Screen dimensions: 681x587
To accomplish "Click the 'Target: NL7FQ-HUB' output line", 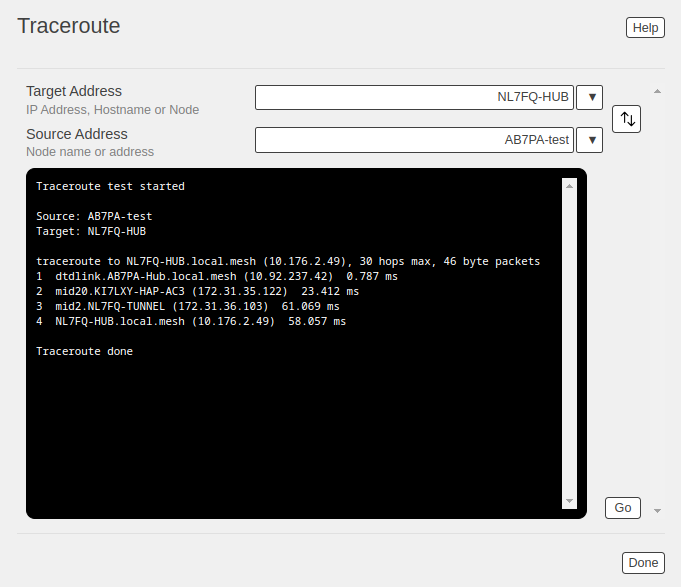I will coord(91,231).
